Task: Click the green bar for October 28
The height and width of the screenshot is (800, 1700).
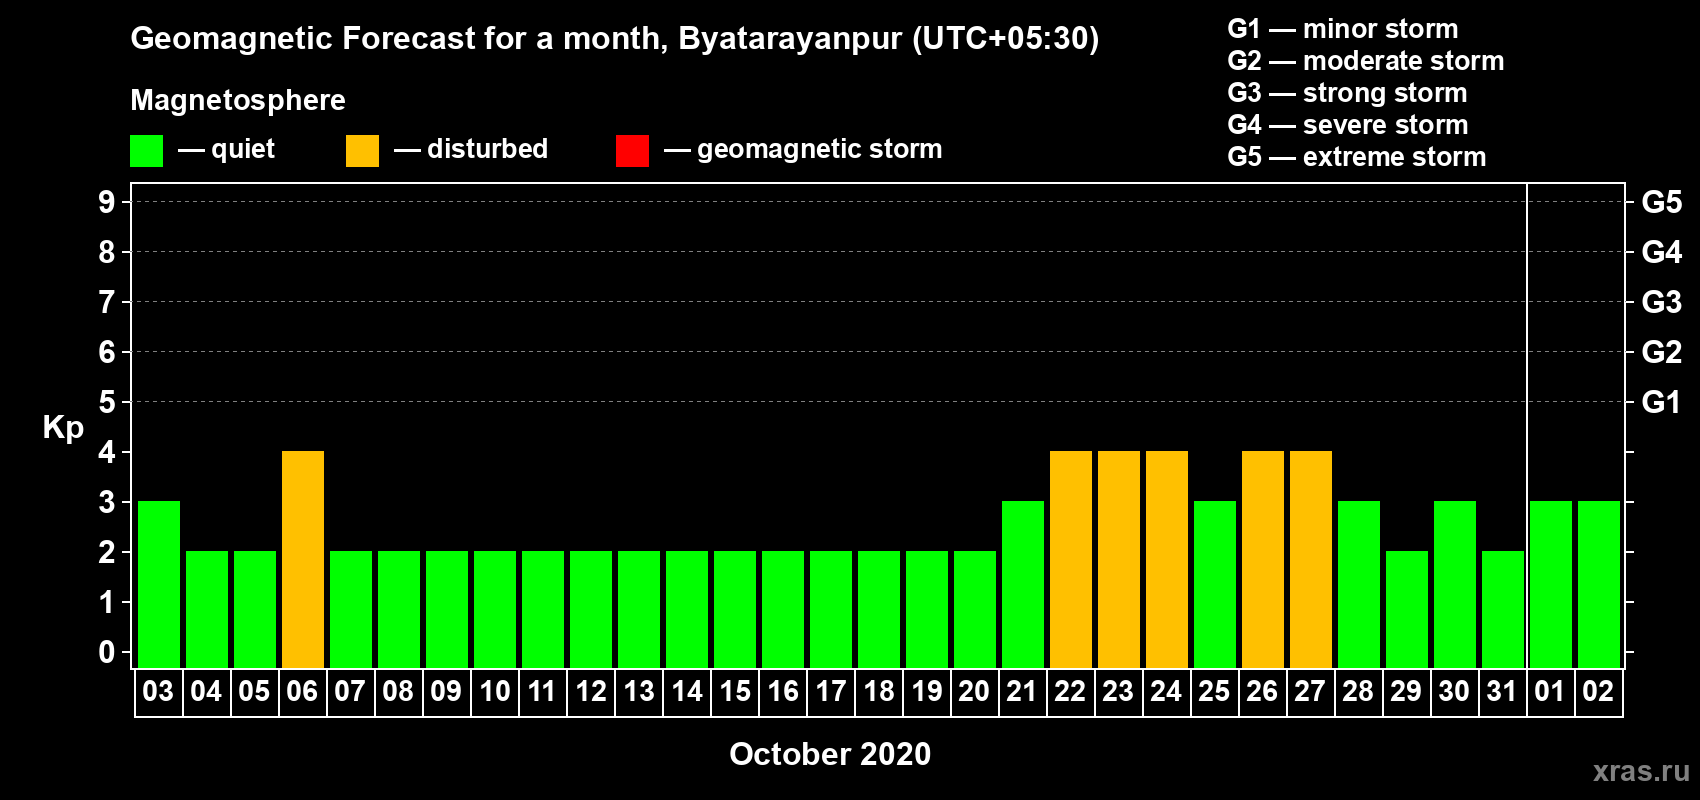Action: (x=1359, y=584)
